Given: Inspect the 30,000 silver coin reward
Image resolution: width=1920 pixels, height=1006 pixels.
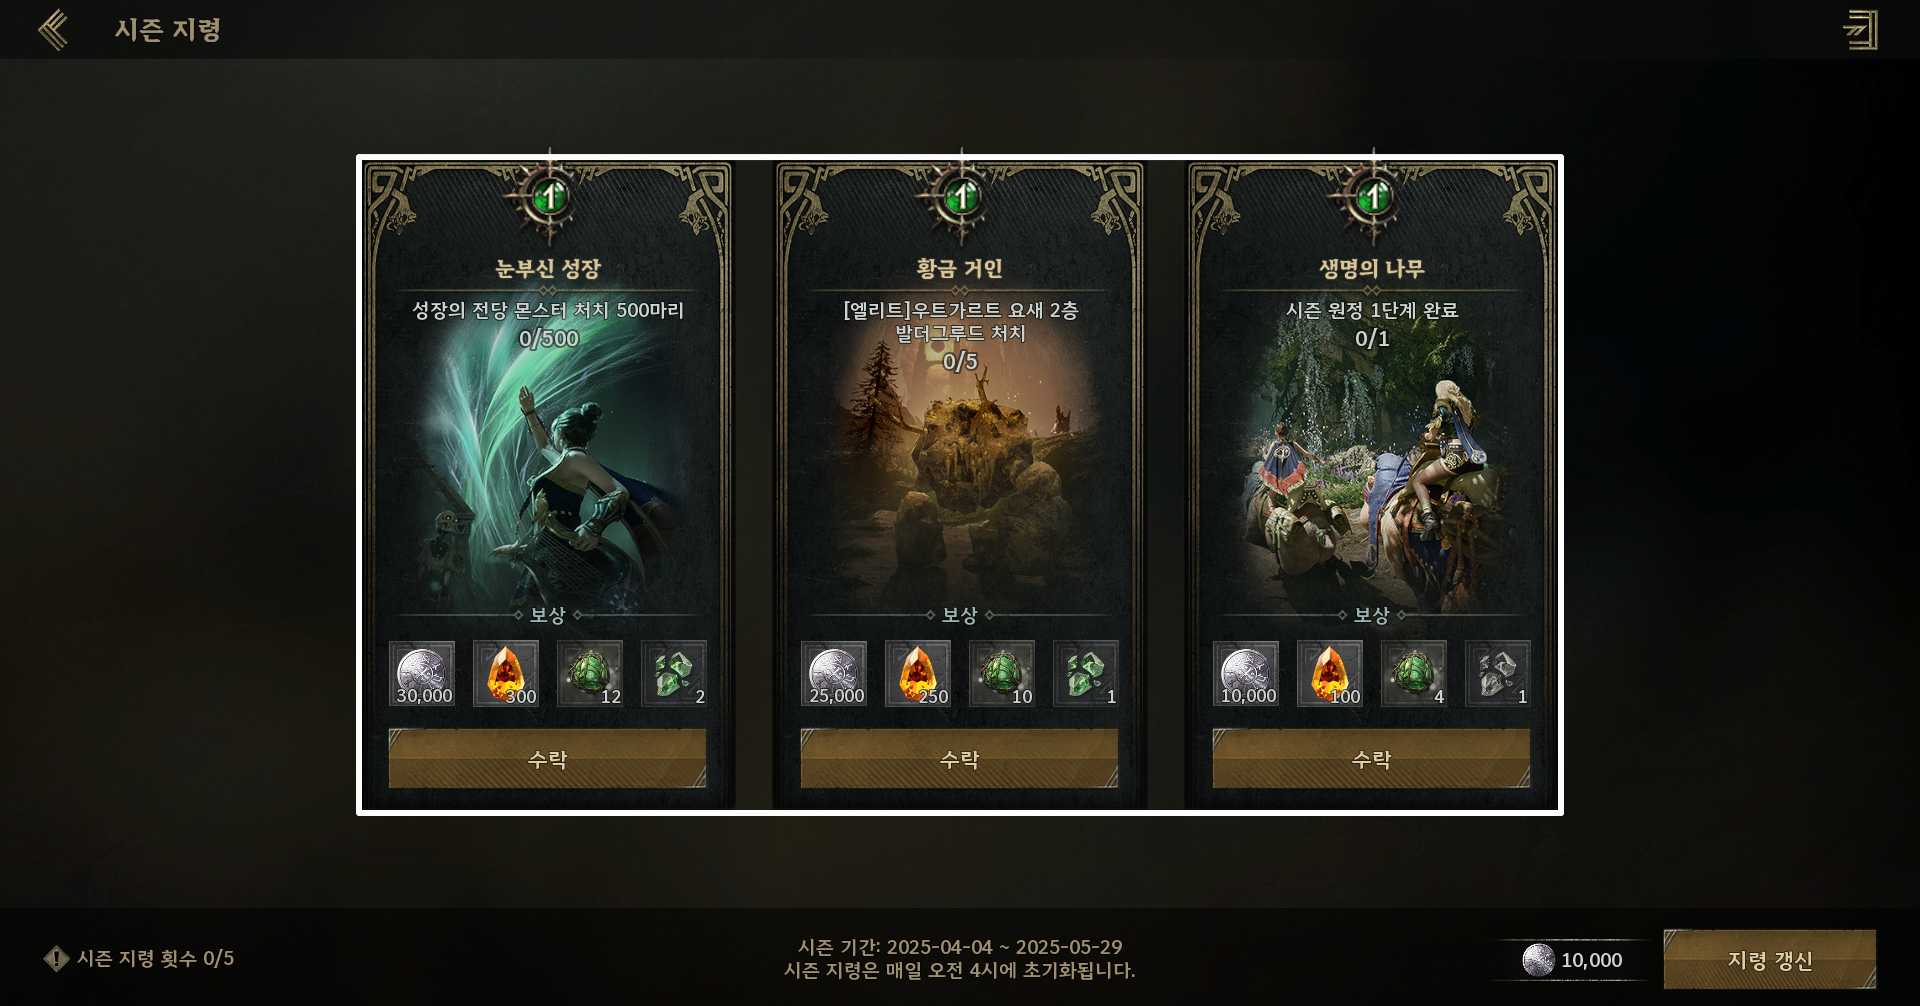Looking at the screenshot, I should pyautogui.click(x=422, y=674).
